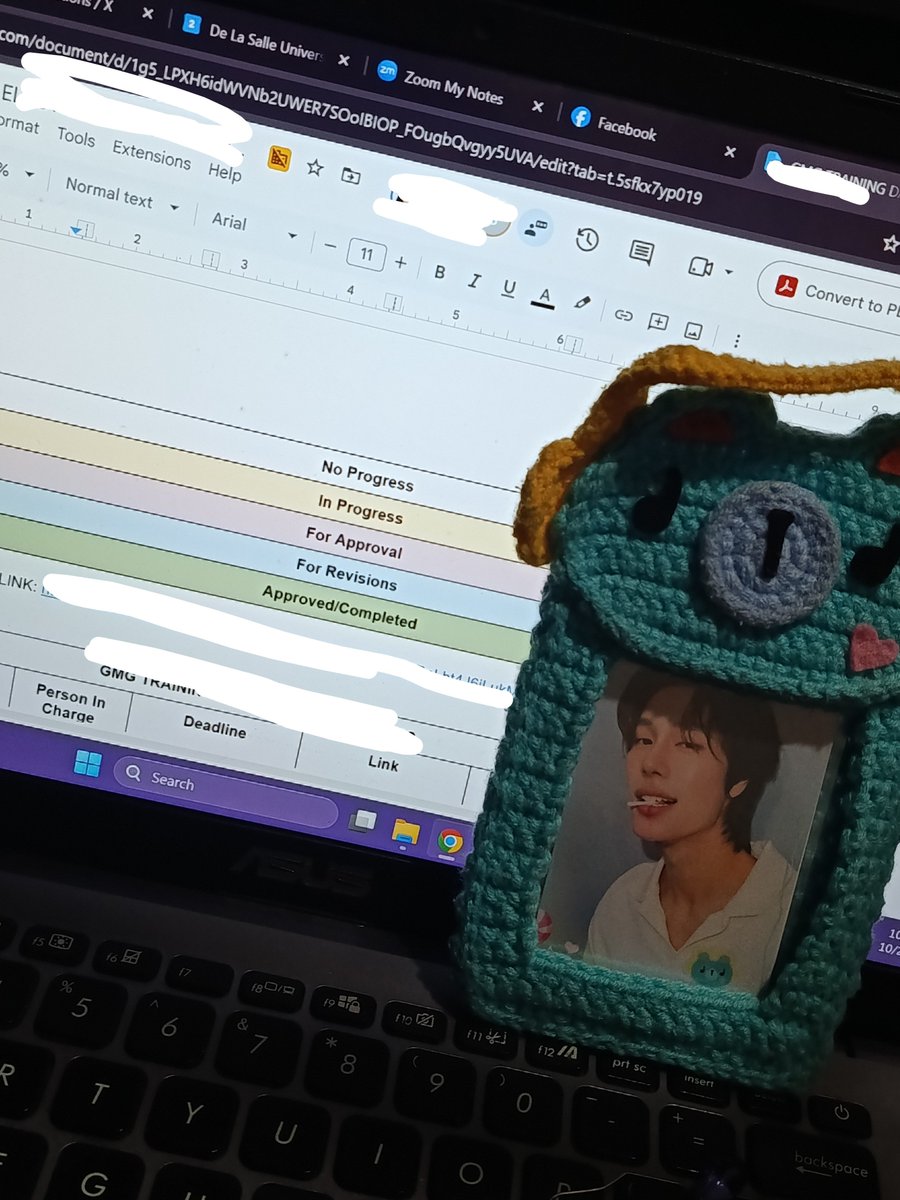Switch to the Zoom My Notes tab
The height and width of the screenshot is (1200, 900).
442,84
